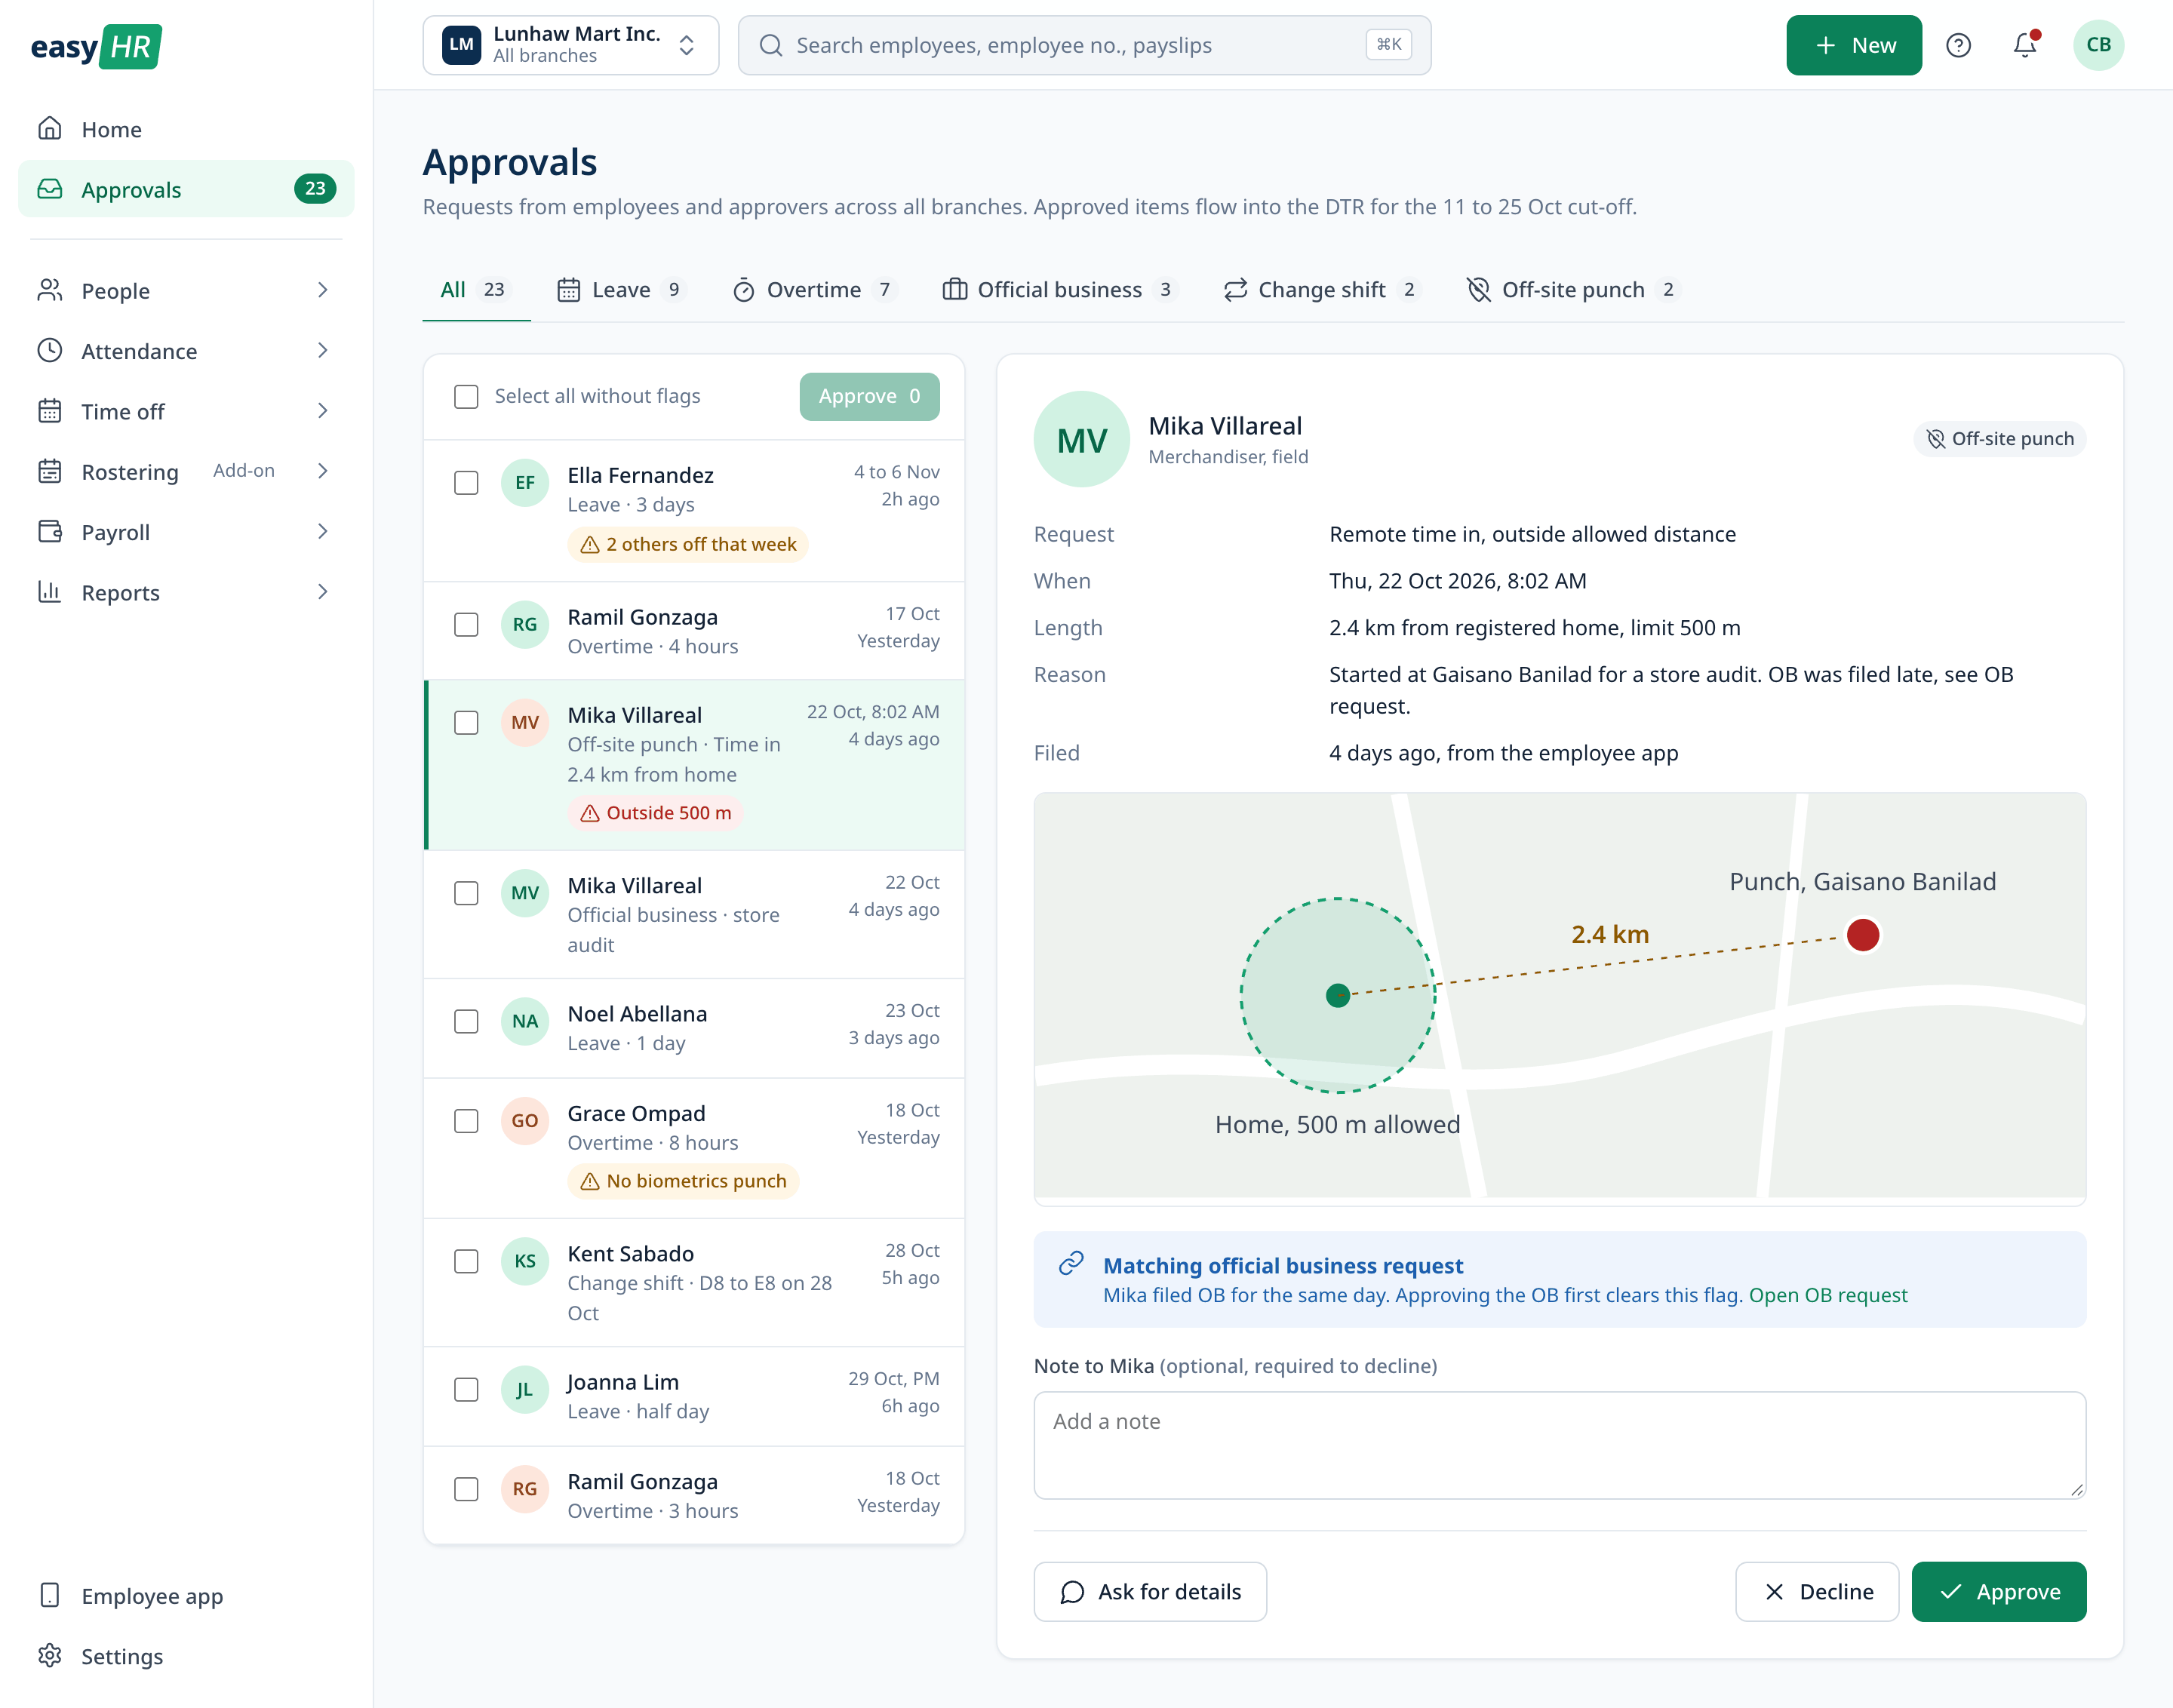This screenshot has height=1708, width=2173.
Task: Click the red punch location marker on map
Action: pyautogui.click(x=1862, y=935)
